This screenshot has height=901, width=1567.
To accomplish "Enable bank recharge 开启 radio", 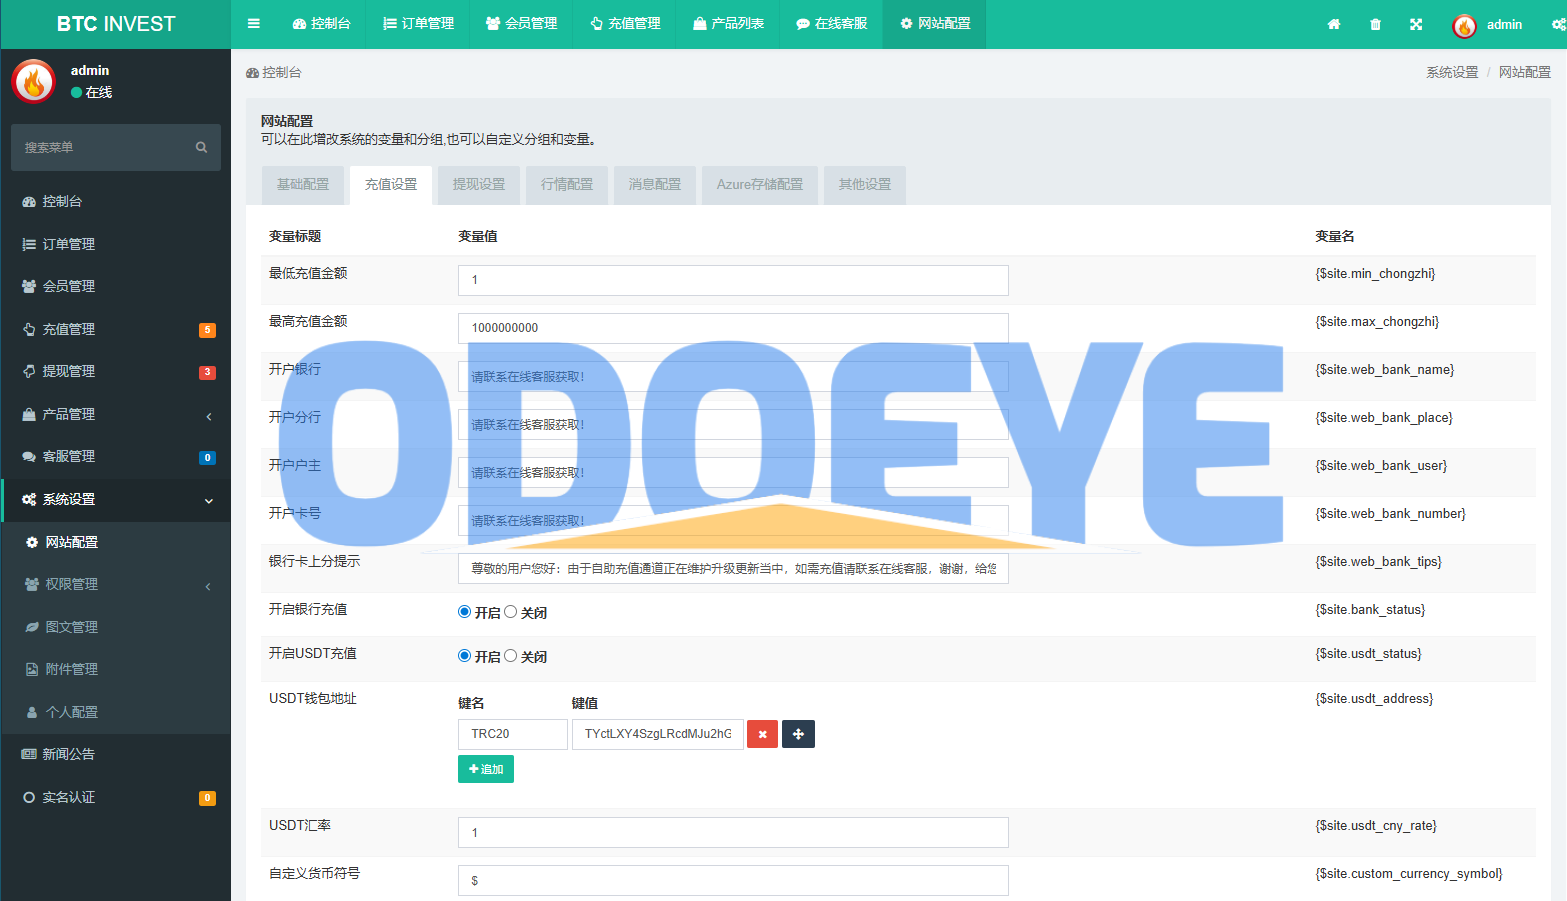I will tap(464, 612).
